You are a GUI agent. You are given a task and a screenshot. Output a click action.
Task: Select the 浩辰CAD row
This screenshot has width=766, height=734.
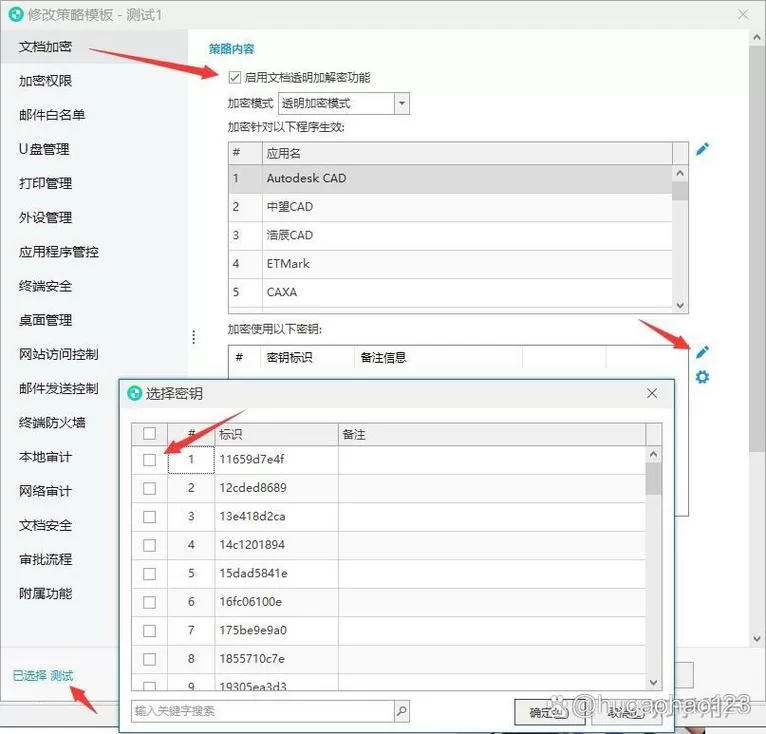(450, 236)
